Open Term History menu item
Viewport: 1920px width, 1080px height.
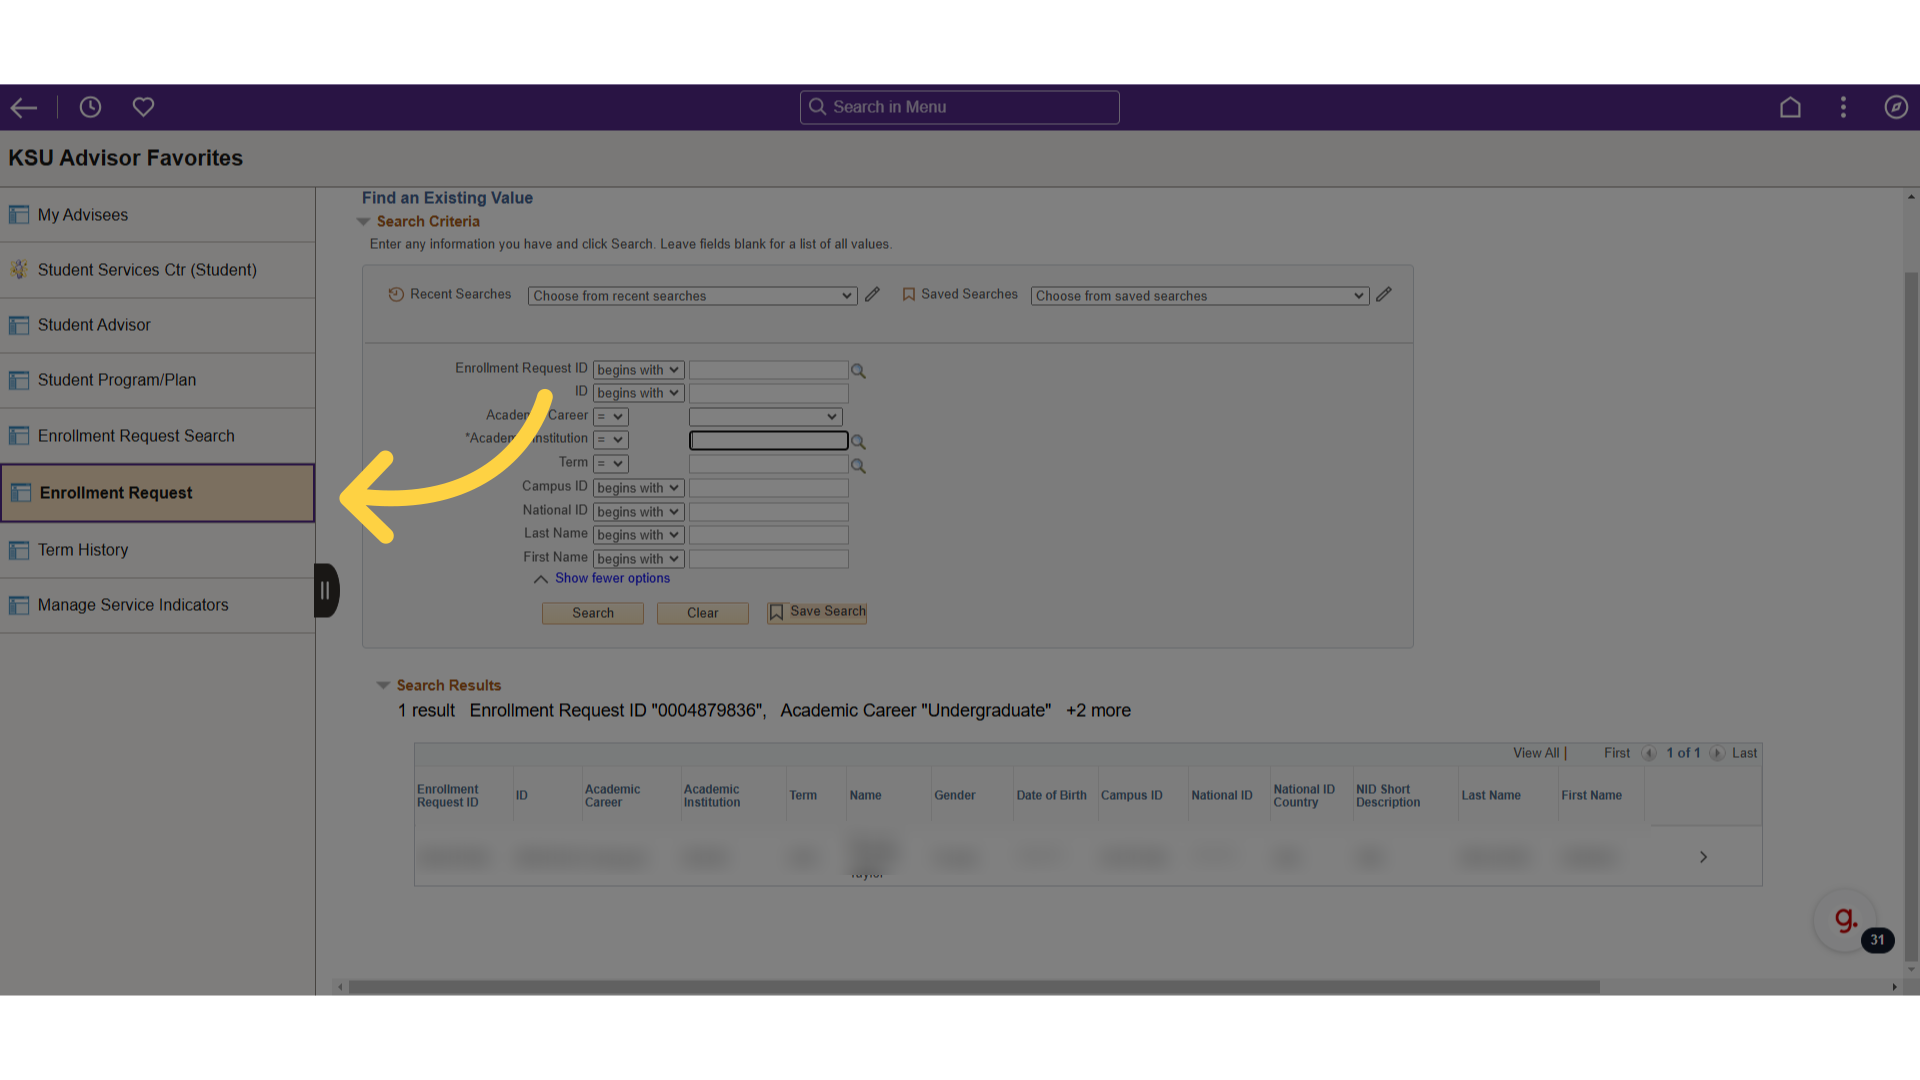click(157, 550)
